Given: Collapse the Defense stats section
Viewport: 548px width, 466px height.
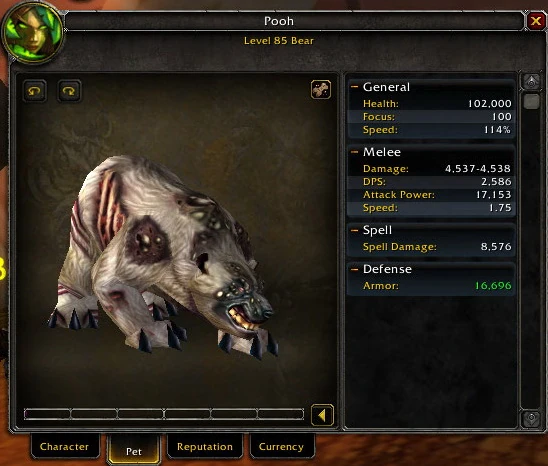Looking at the screenshot, I should click(x=354, y=269).
